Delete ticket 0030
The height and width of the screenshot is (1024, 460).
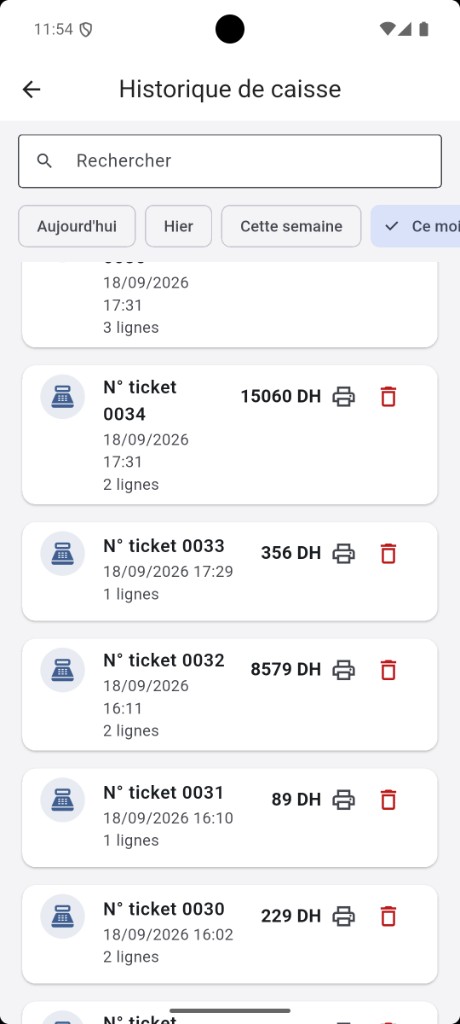point(388,916)
